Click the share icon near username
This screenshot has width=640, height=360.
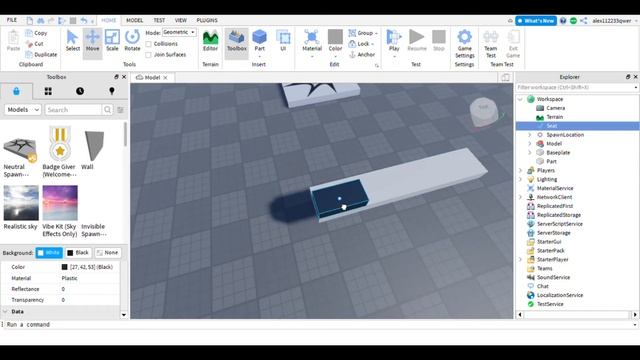584,20
